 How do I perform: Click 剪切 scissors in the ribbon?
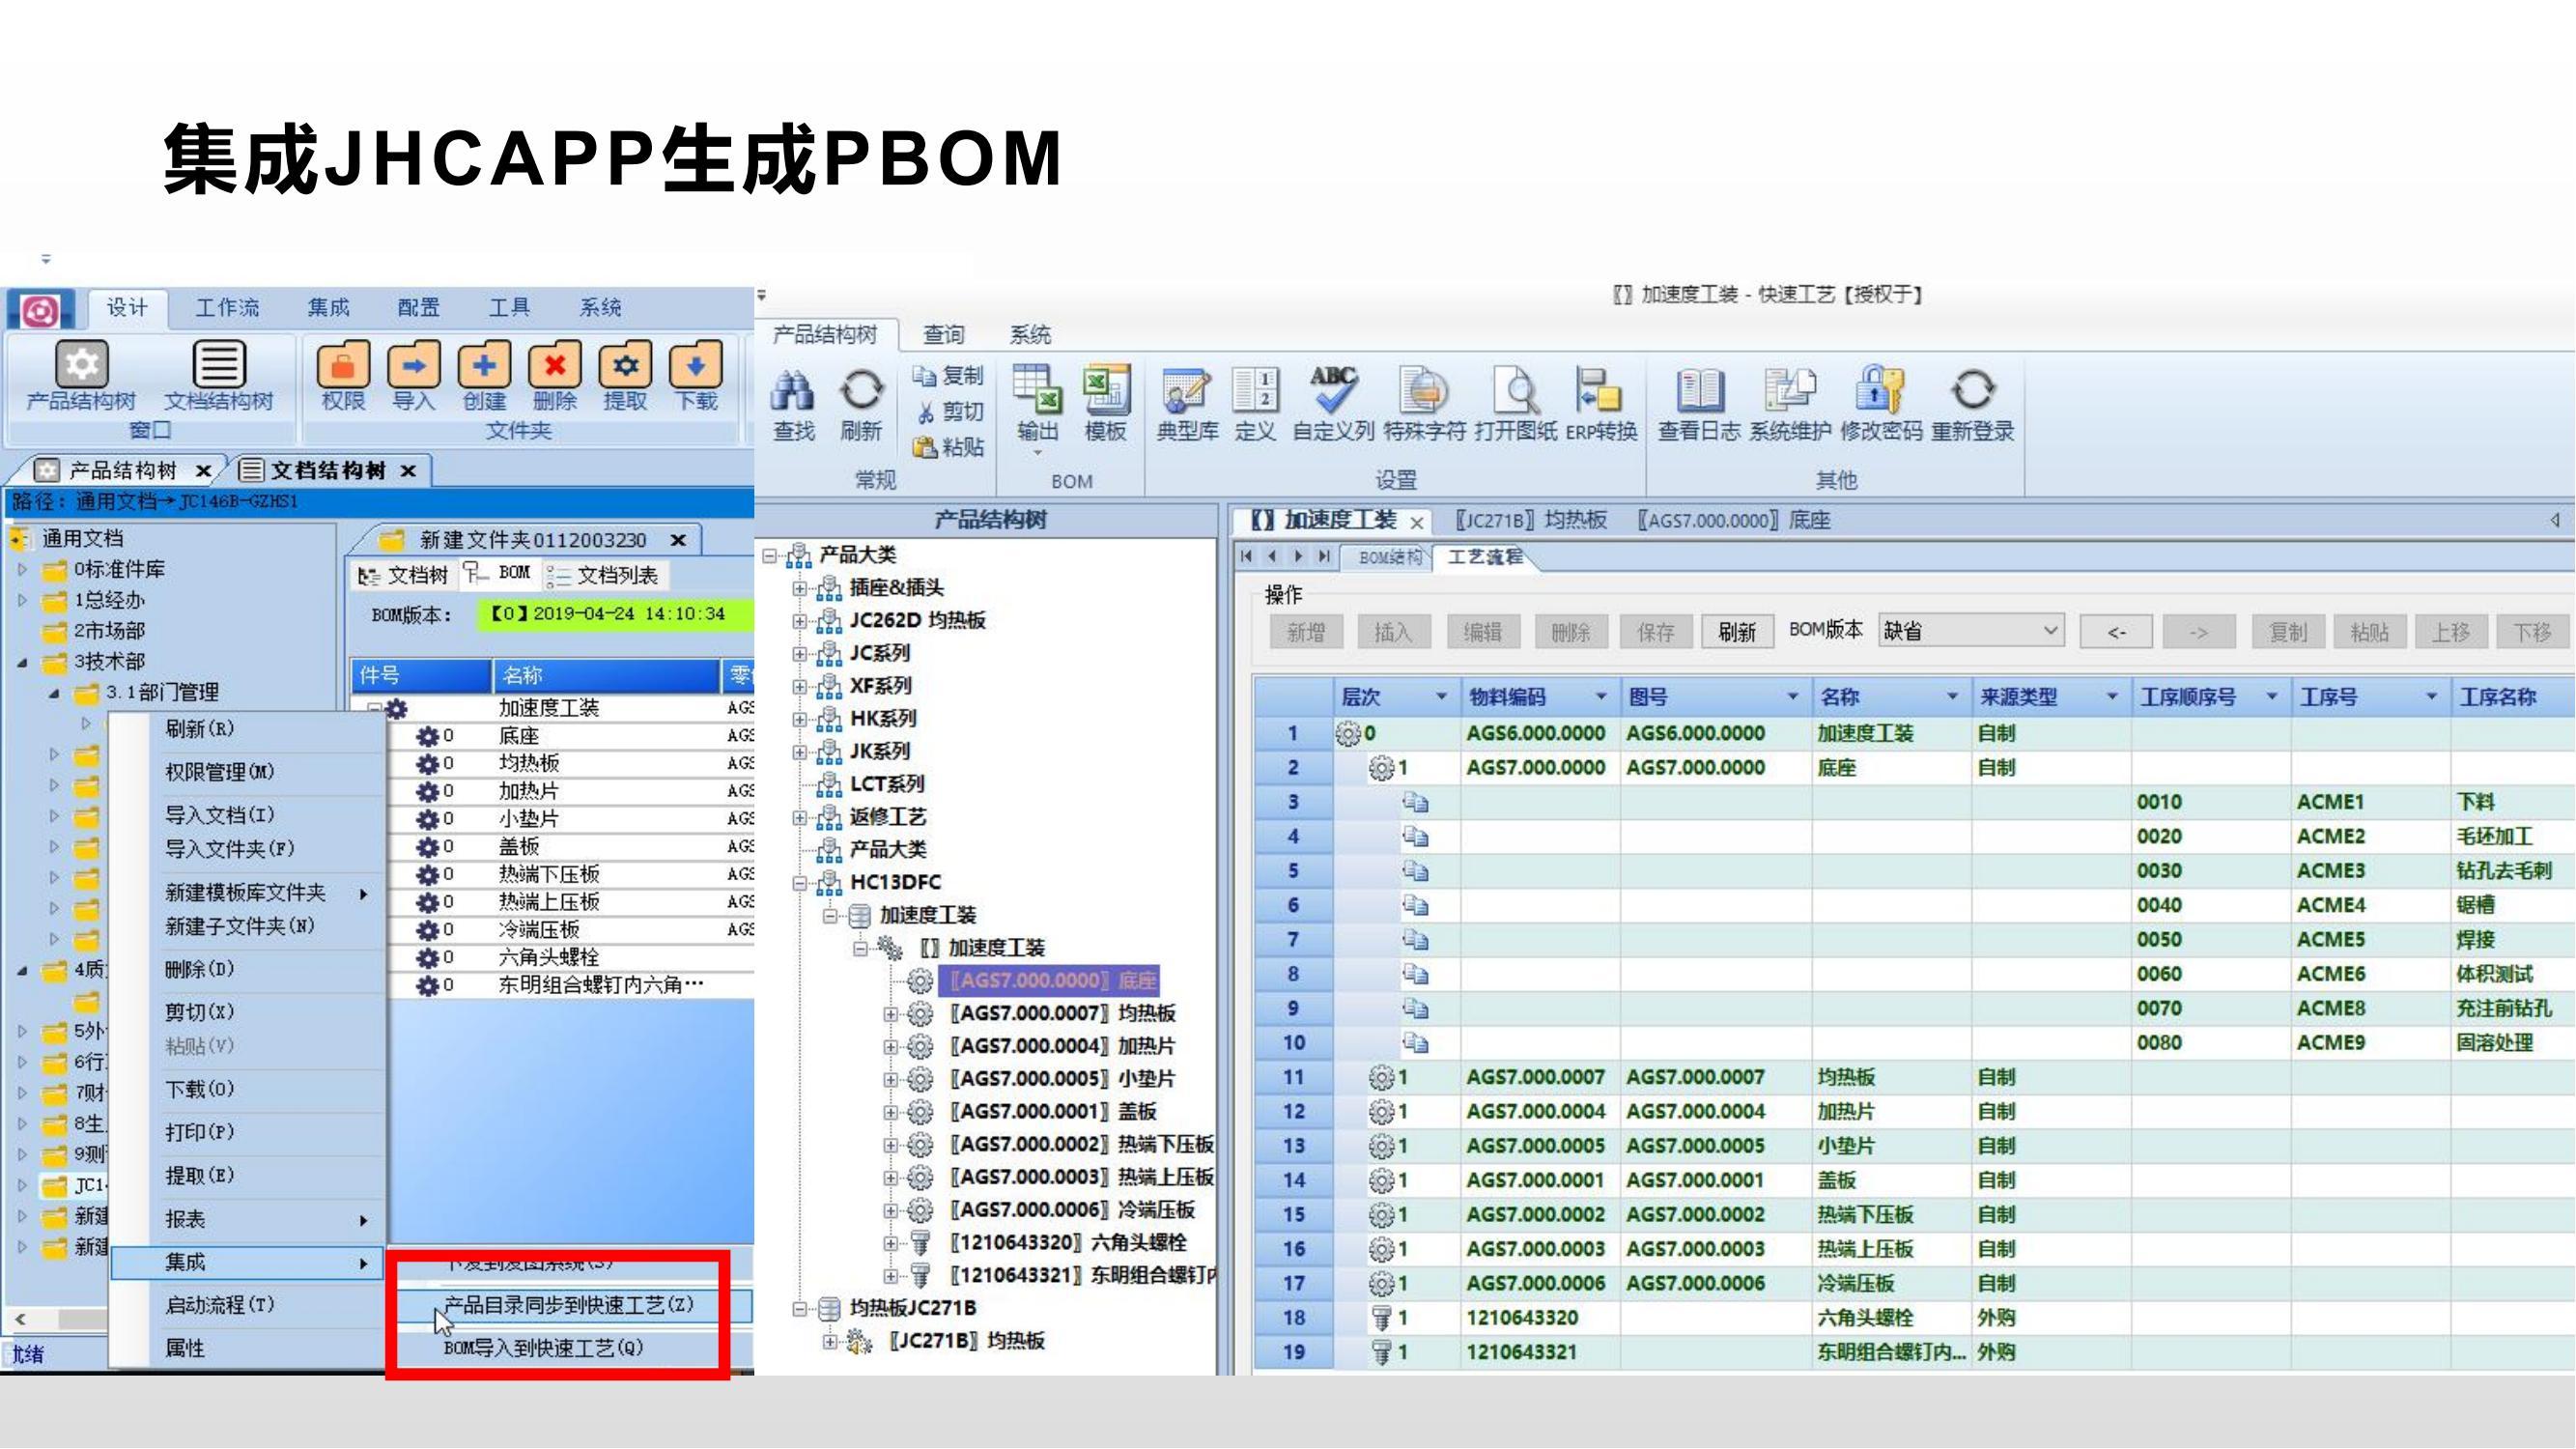[950, 412]
